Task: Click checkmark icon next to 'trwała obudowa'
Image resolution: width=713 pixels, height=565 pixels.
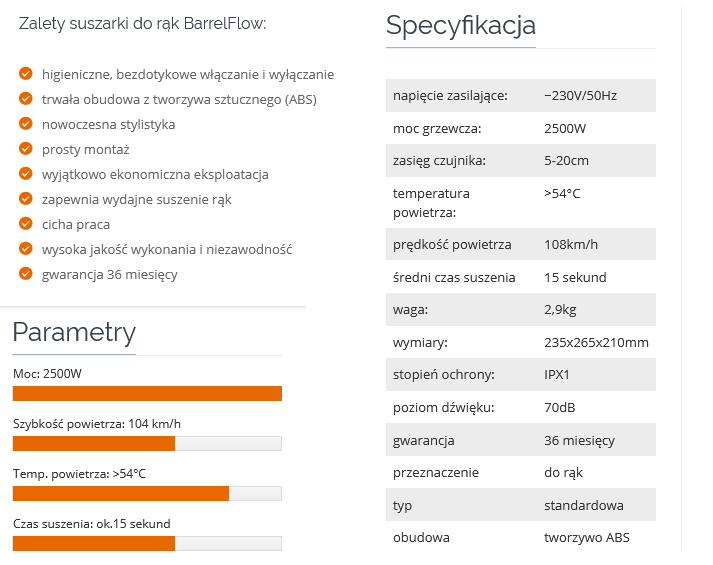Action: click(26, 99)
